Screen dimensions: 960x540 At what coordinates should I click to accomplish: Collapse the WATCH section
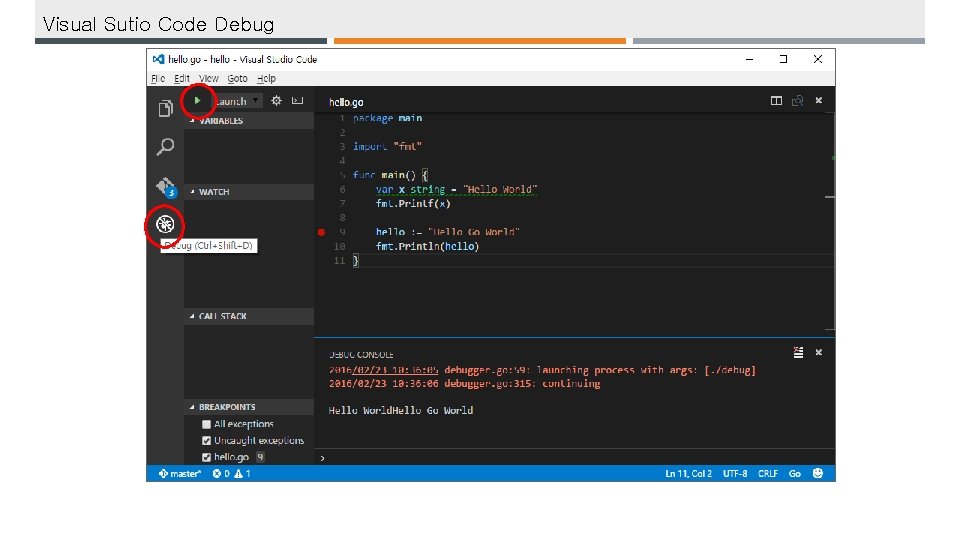[x=249, y=192]
